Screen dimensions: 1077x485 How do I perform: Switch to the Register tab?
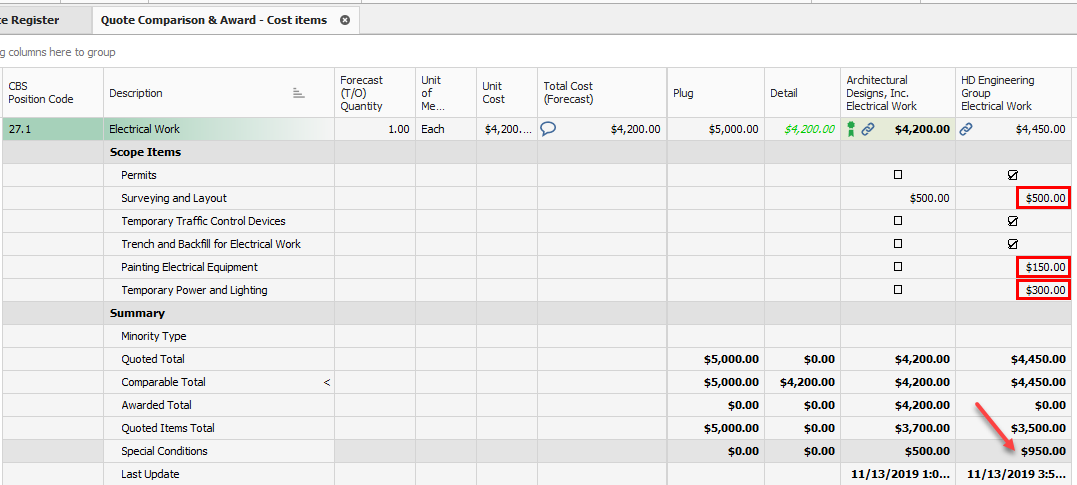(x=30, y=20)
